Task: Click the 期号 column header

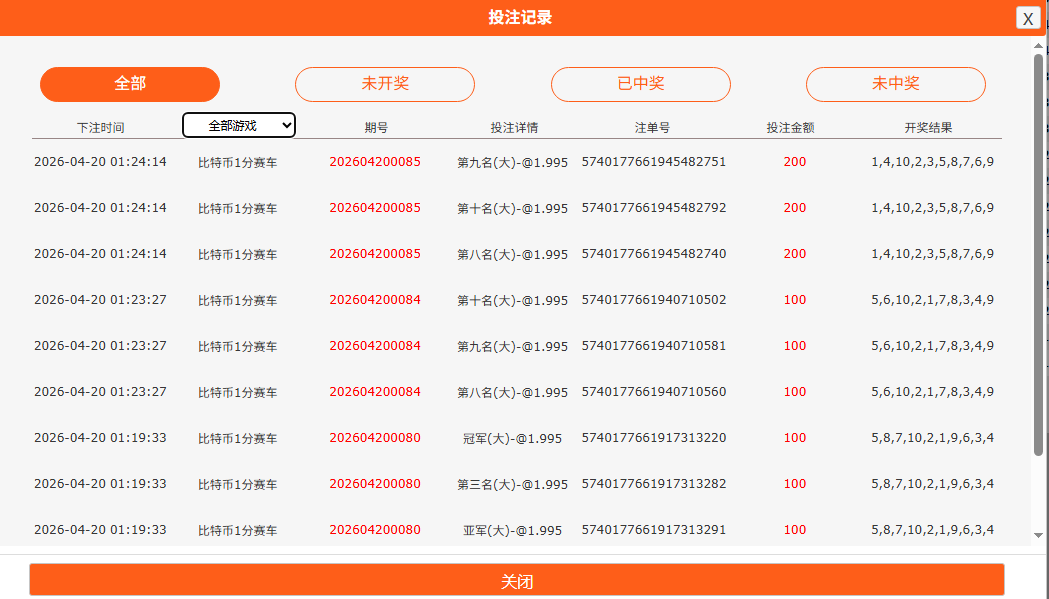Action: [376, 128]
